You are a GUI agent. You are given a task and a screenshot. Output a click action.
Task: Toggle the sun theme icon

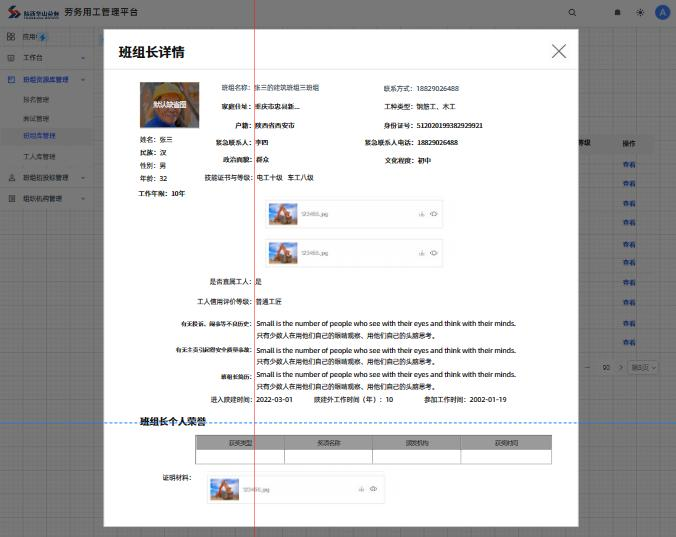[640, 13]
